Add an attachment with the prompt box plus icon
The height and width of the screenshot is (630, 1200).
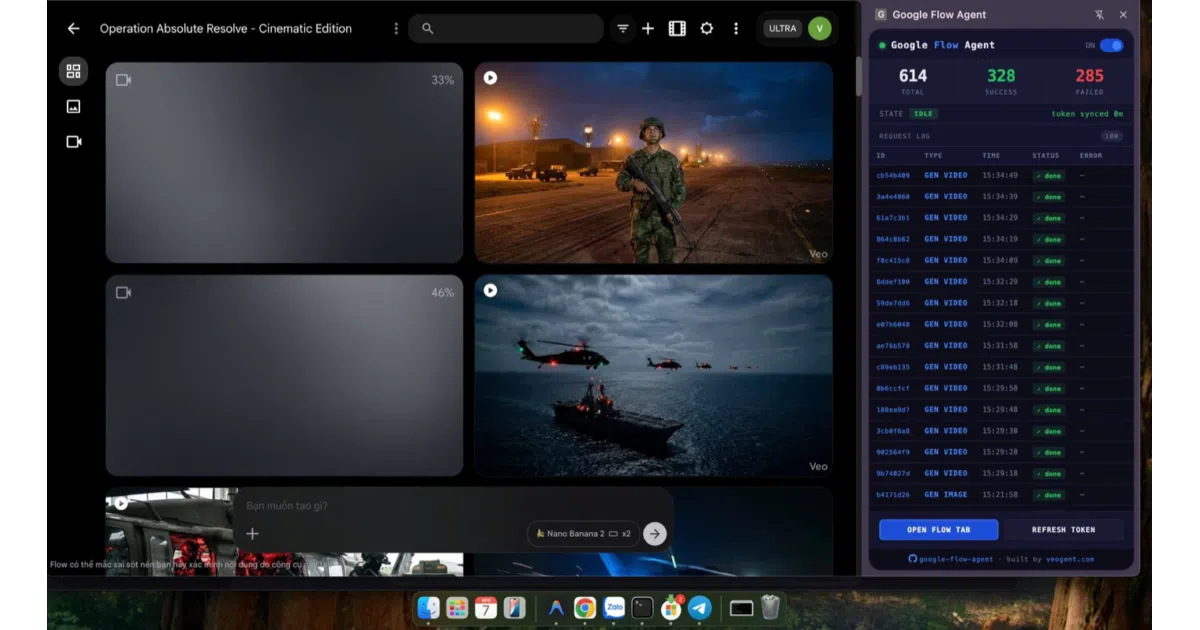coord(252,534)
